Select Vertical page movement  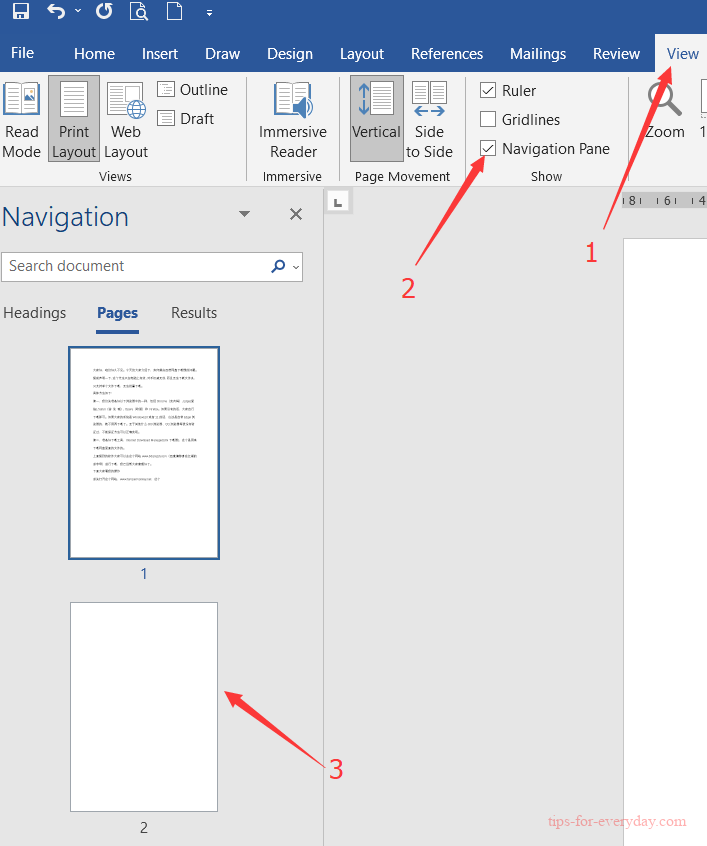[x=377, y=119]
